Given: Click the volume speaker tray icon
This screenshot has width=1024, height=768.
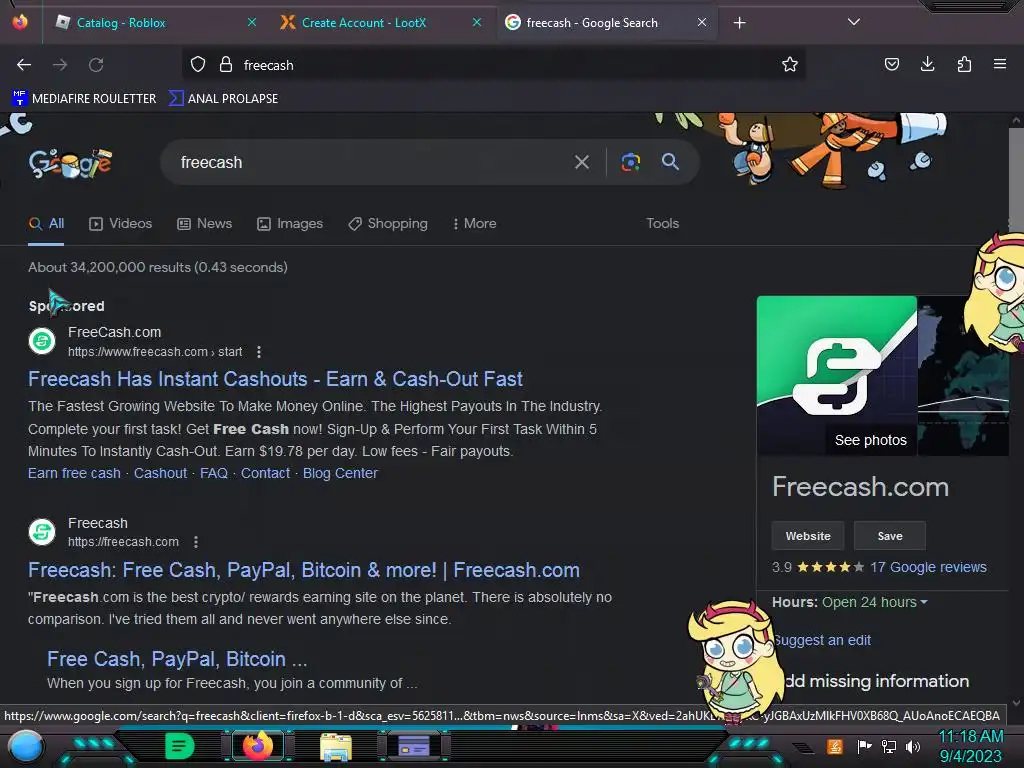Looking at the screenshot, I should pos(913,746).
